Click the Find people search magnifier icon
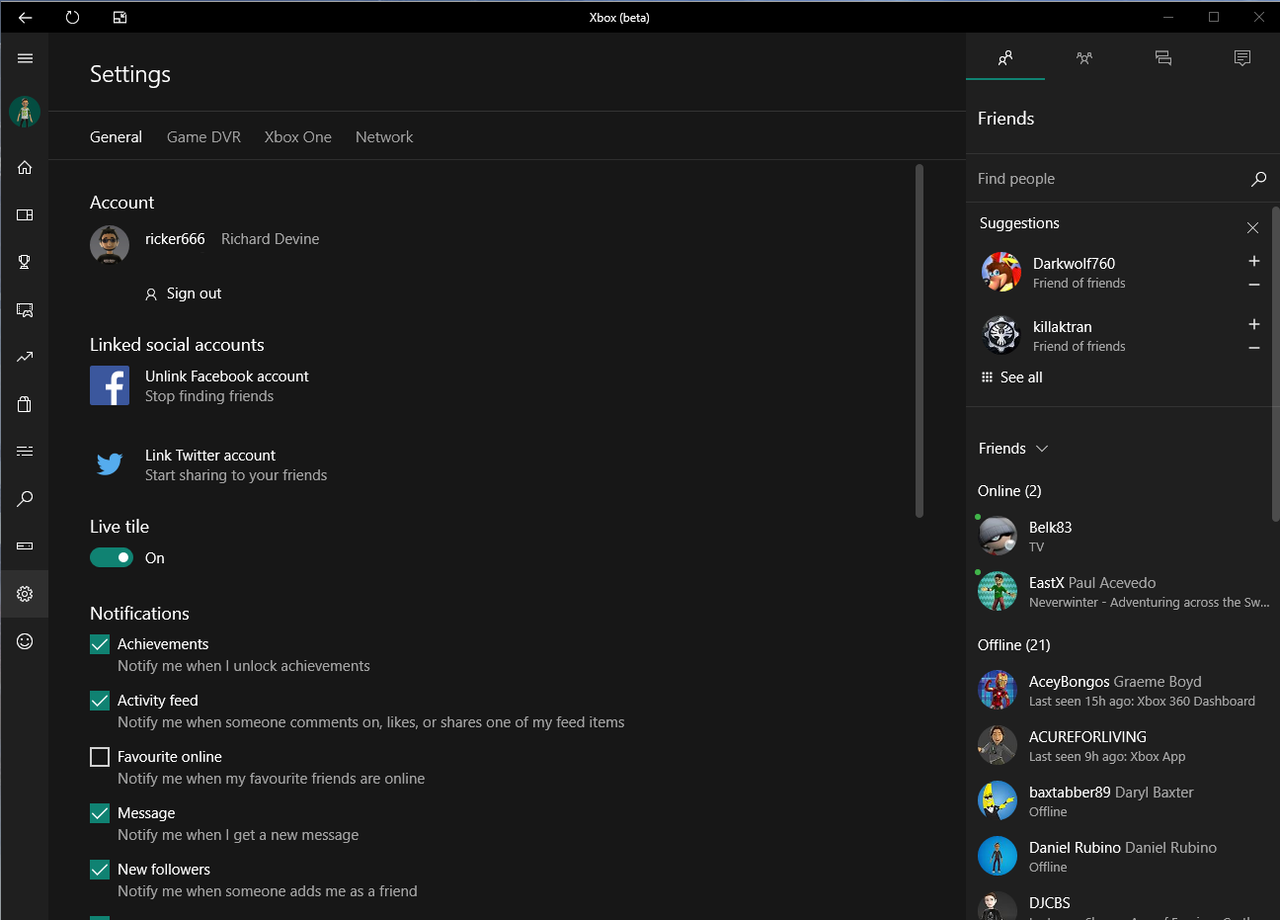Image resolution: width=1280 pixels, height=920 pixels. pyautogui.click(x=1258, y=179)
